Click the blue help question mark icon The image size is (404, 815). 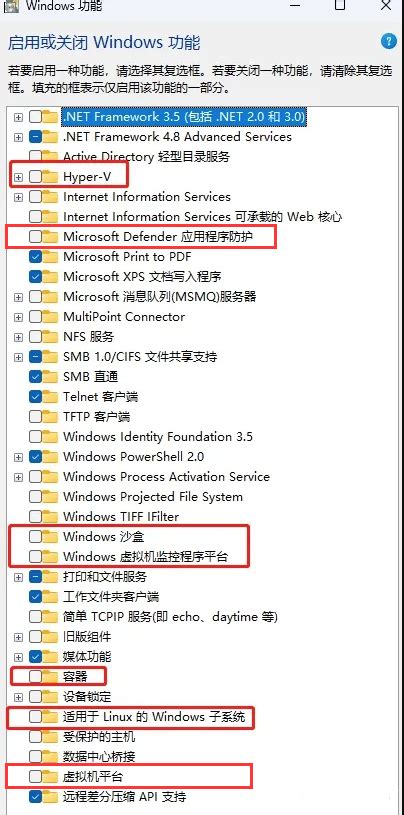tap(388, 41)
